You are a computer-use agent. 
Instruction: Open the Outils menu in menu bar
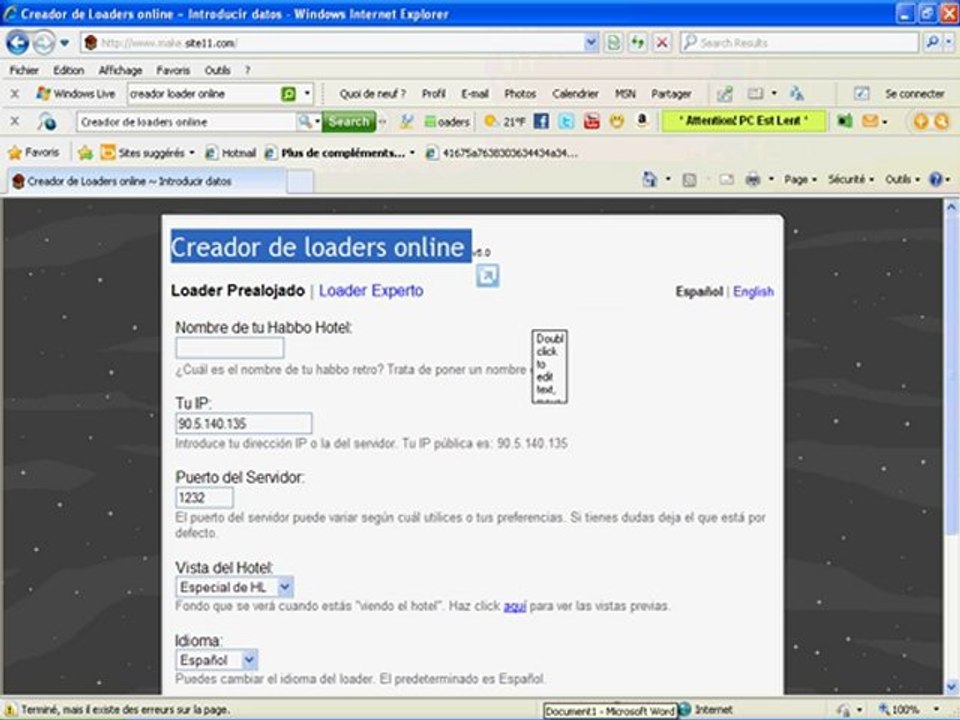coord(217,70)
